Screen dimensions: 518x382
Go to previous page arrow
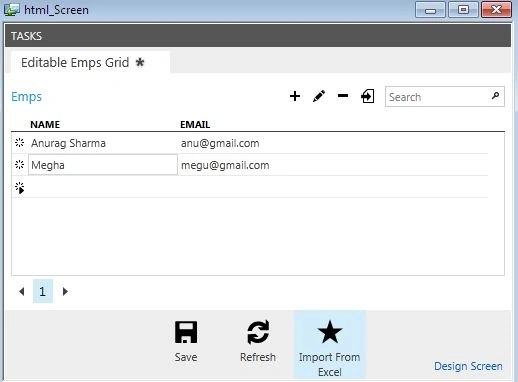pos(22,292)
